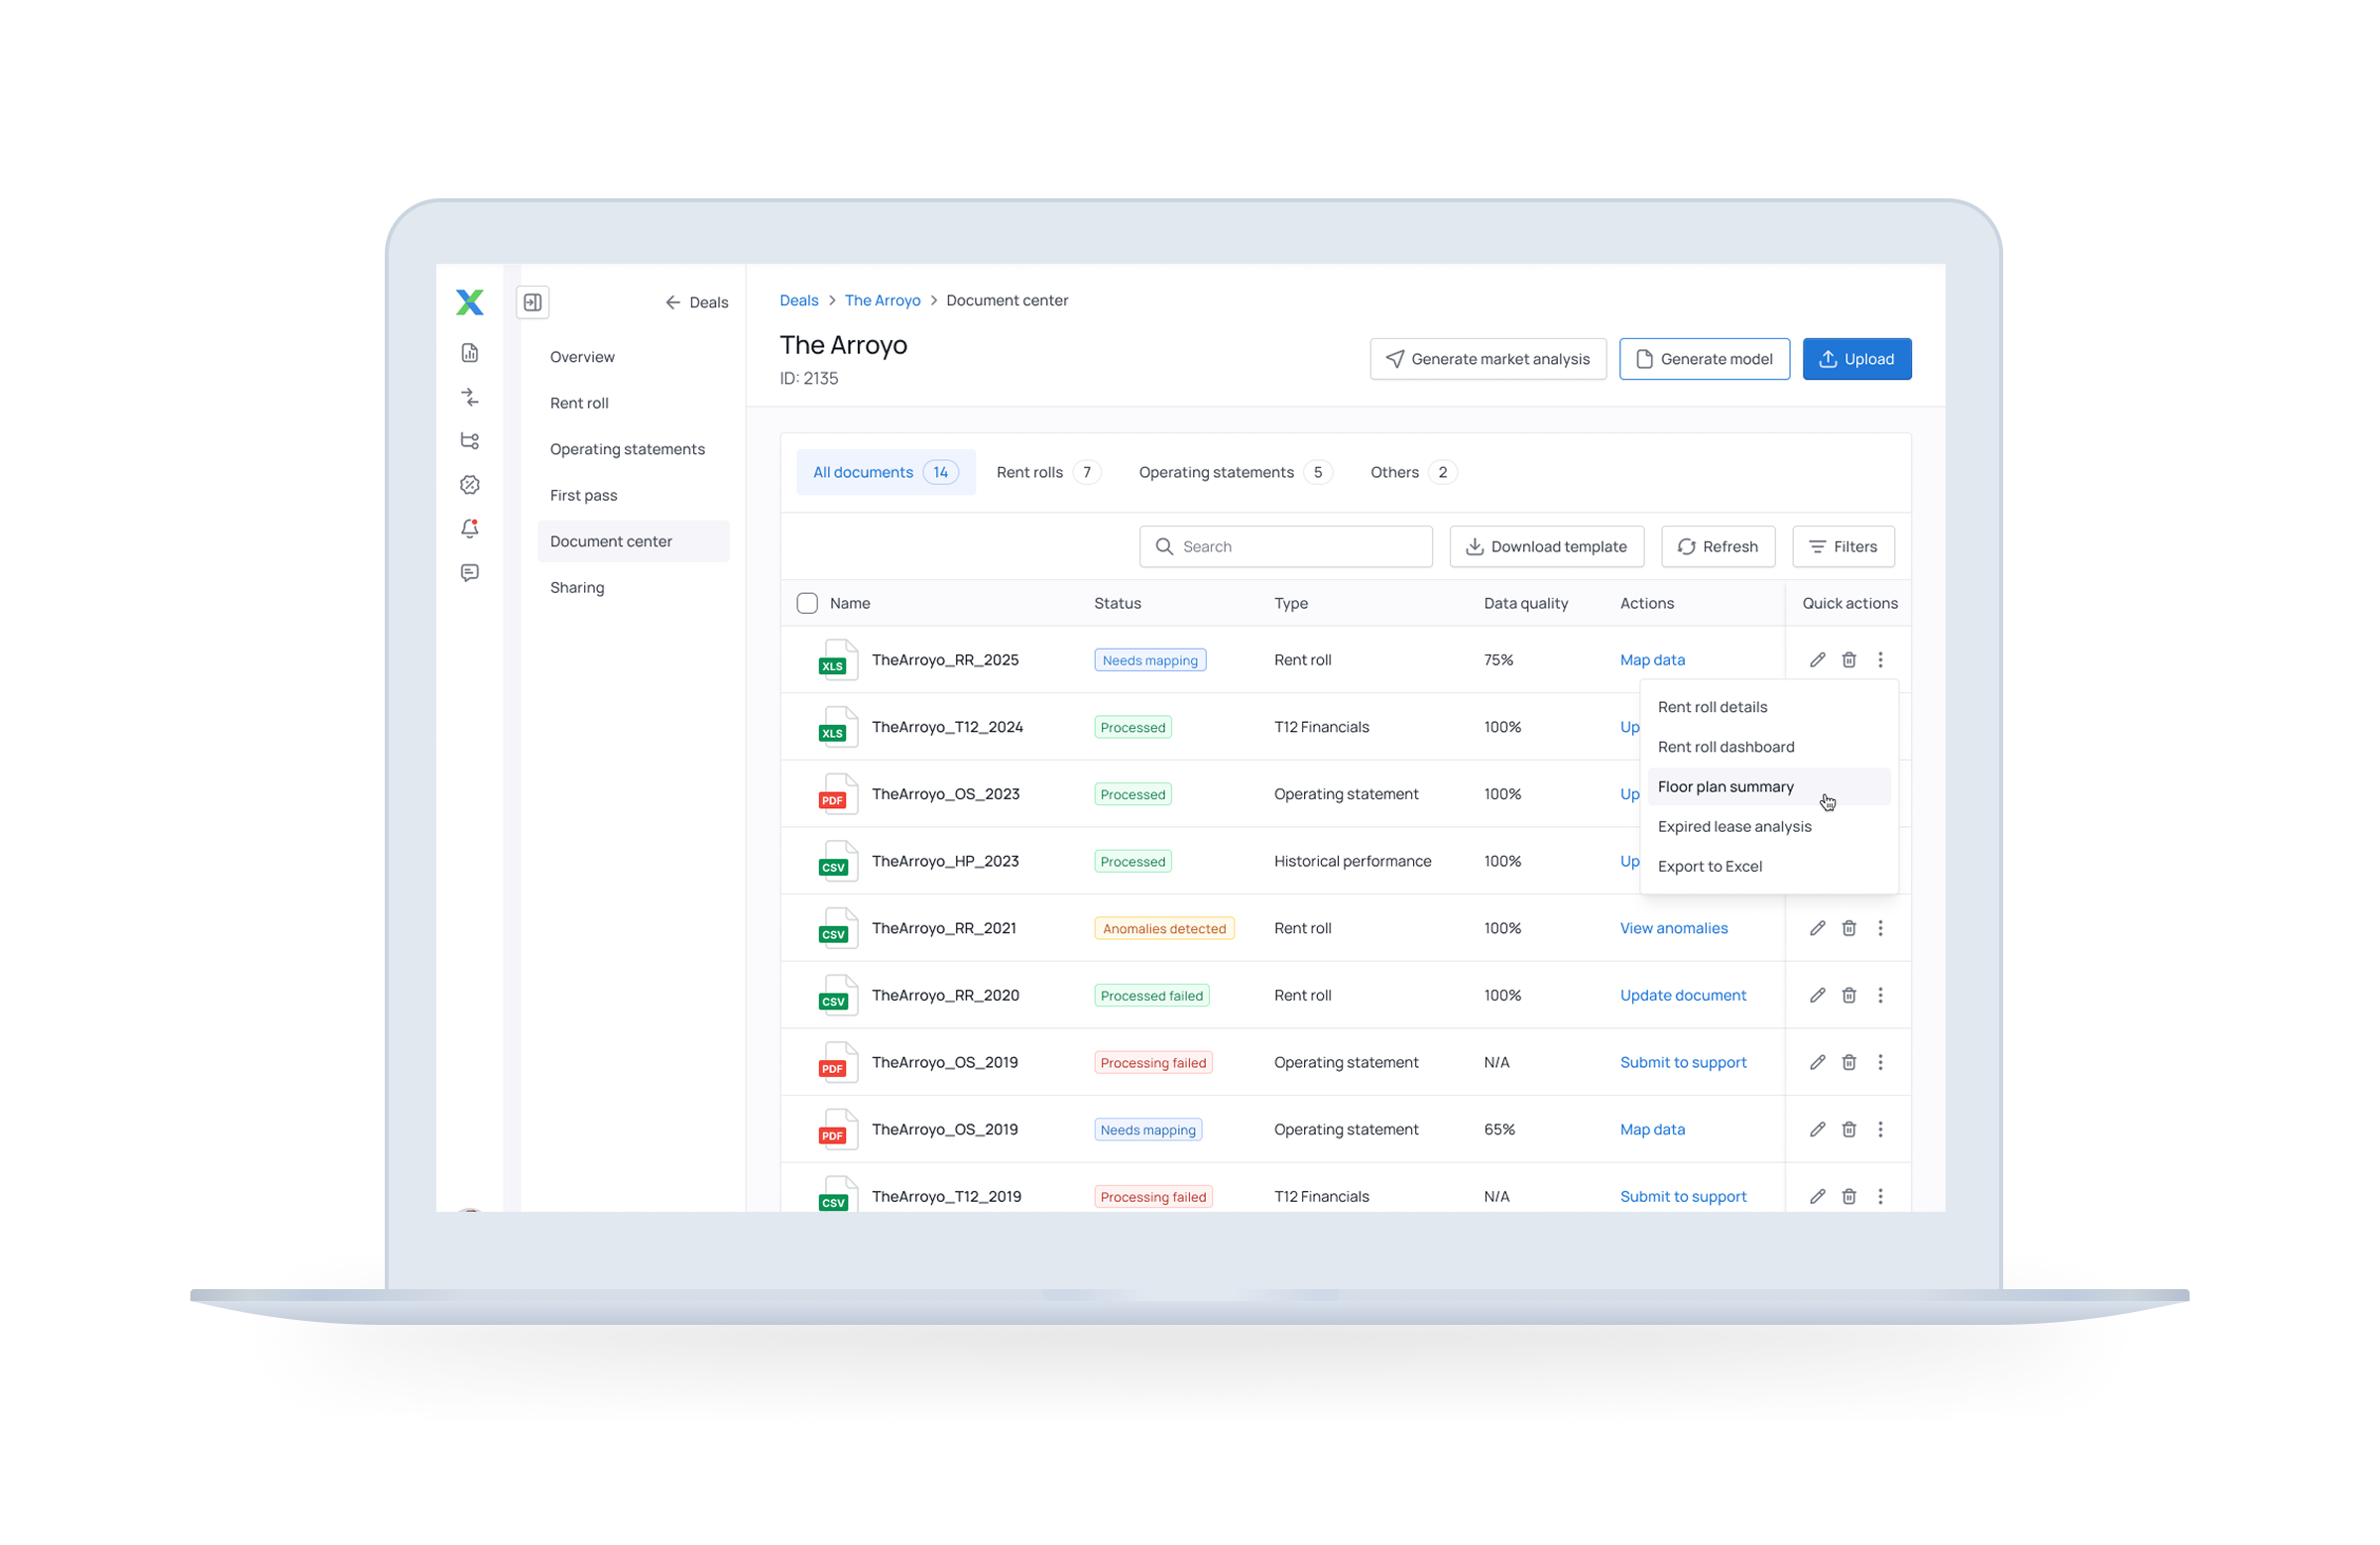This screenshot has width=2380, height=1545.
Task: Click PDF file icon of TheArroyo_OS_2023
Action: click(837, 794)
